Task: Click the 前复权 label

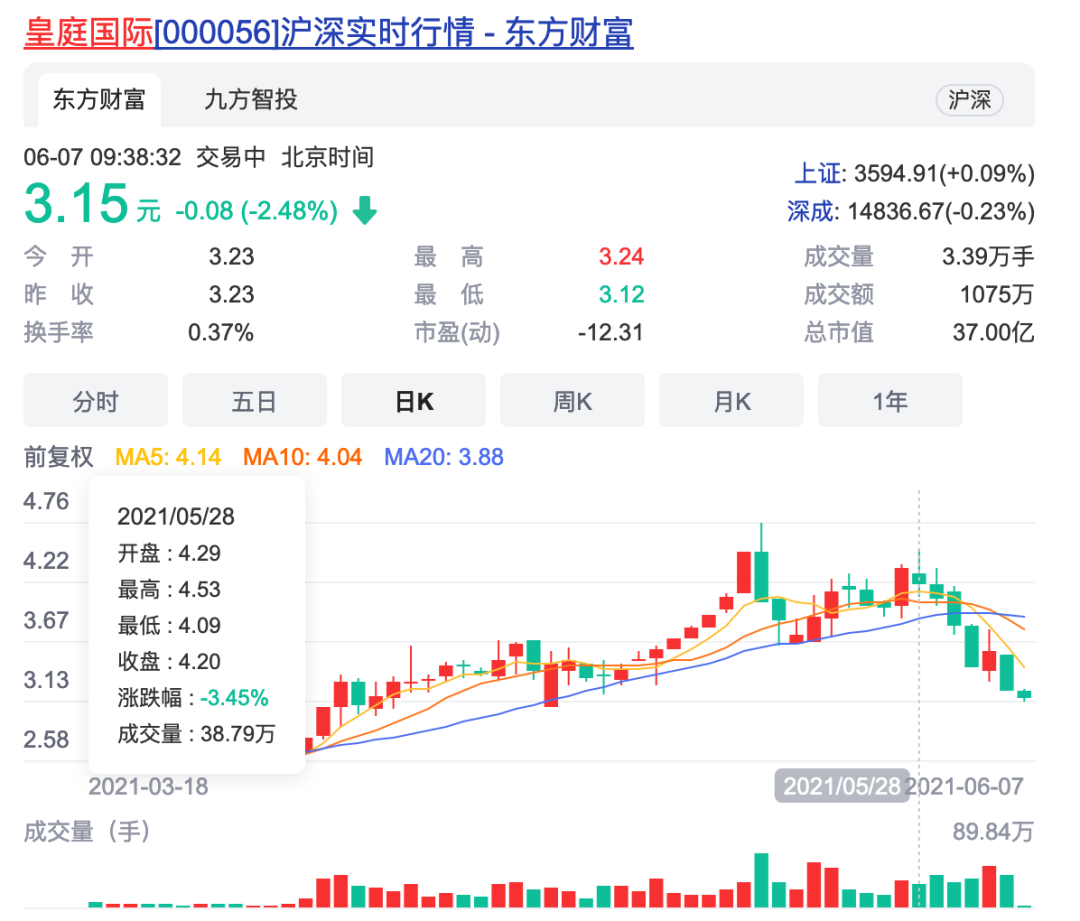Action: 59,457
